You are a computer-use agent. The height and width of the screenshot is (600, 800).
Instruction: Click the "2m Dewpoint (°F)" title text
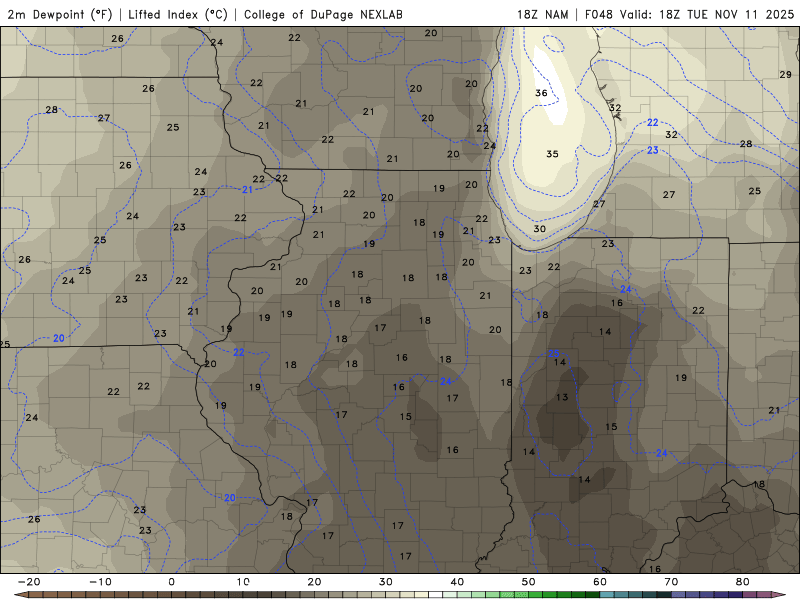(59, 14)
